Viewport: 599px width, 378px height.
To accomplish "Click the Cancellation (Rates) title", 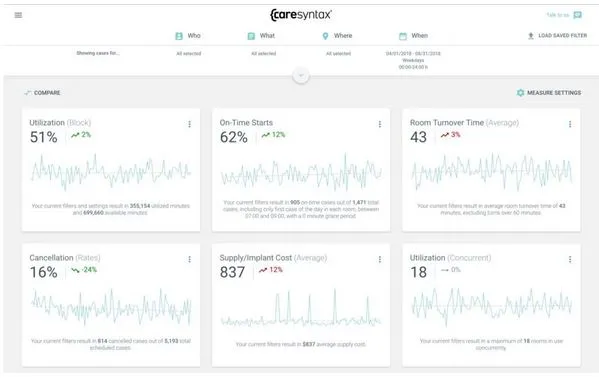I will [65, 258].
